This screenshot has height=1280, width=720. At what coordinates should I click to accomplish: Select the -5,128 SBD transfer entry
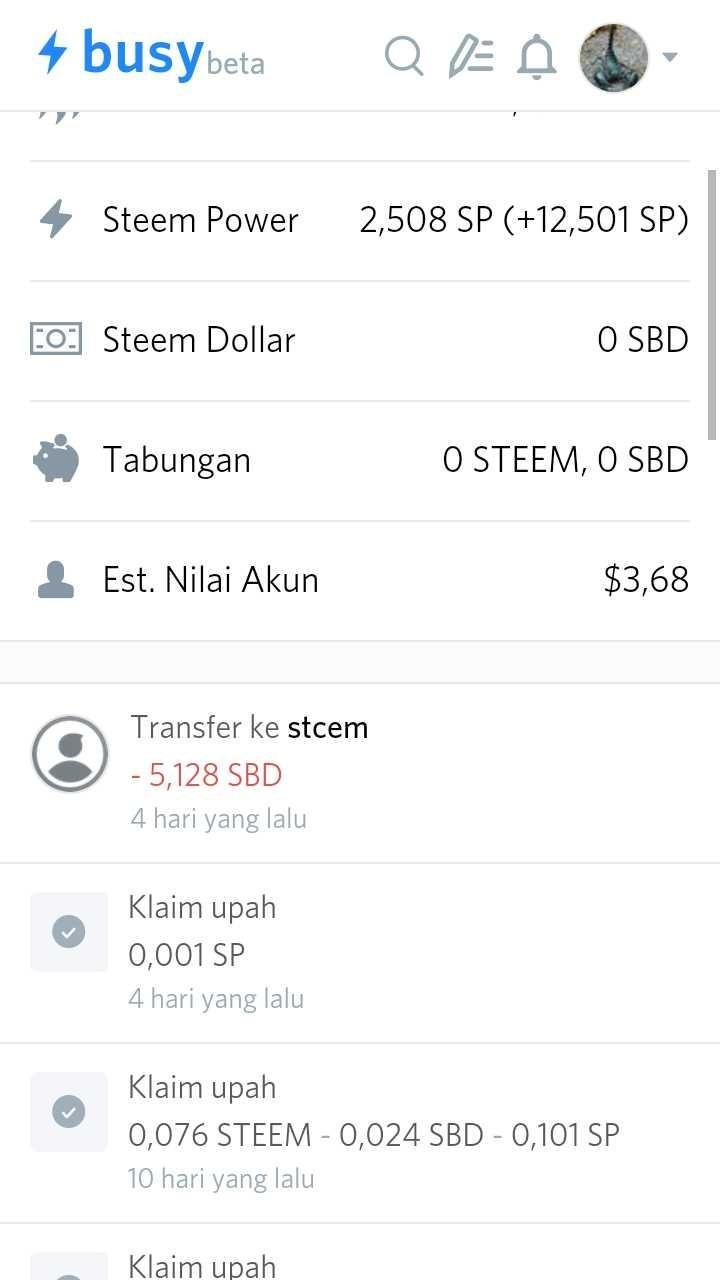(360, 773)
